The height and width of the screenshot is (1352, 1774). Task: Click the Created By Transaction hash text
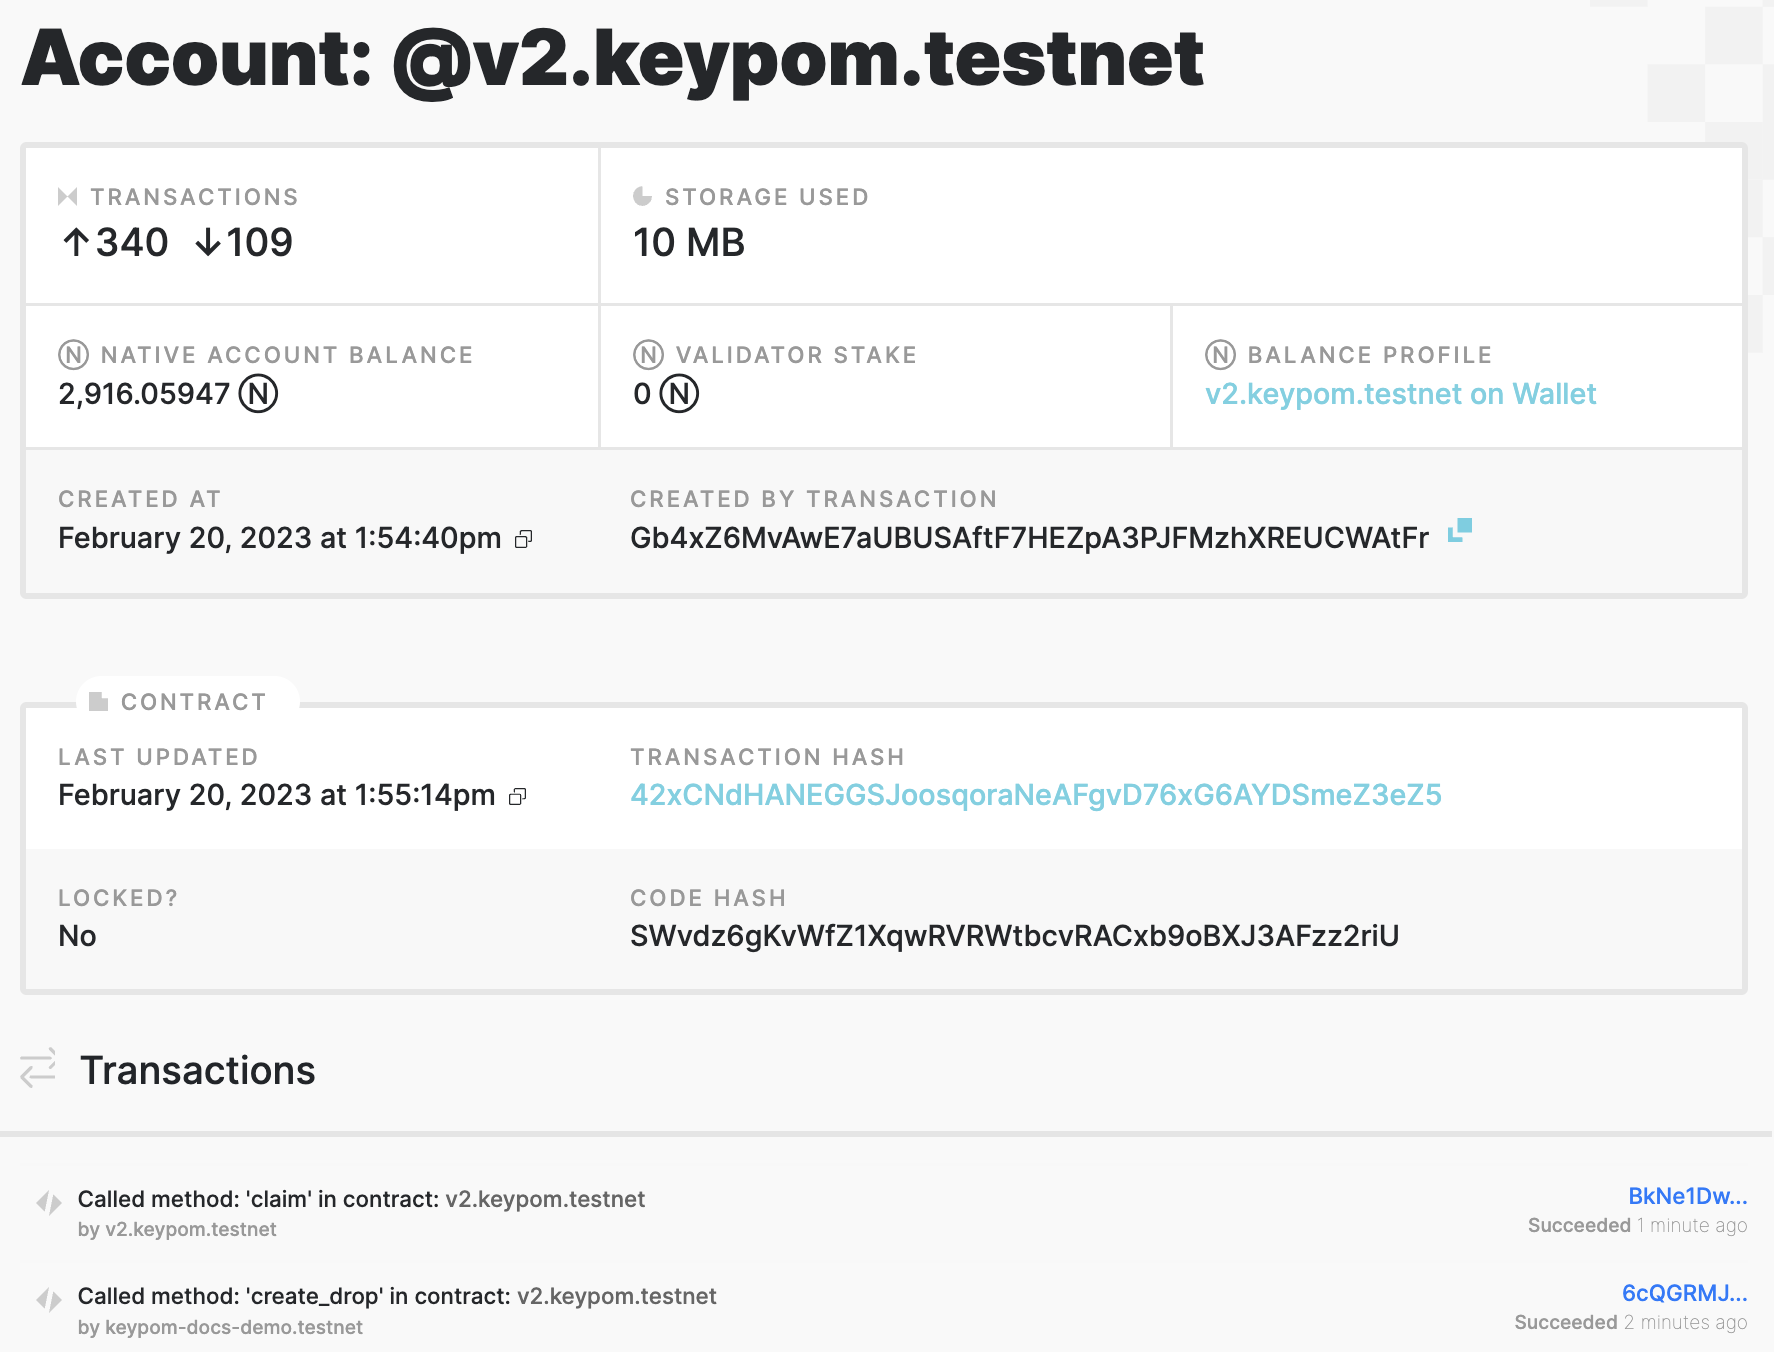pyautogui.click(x=1029, y=538)
